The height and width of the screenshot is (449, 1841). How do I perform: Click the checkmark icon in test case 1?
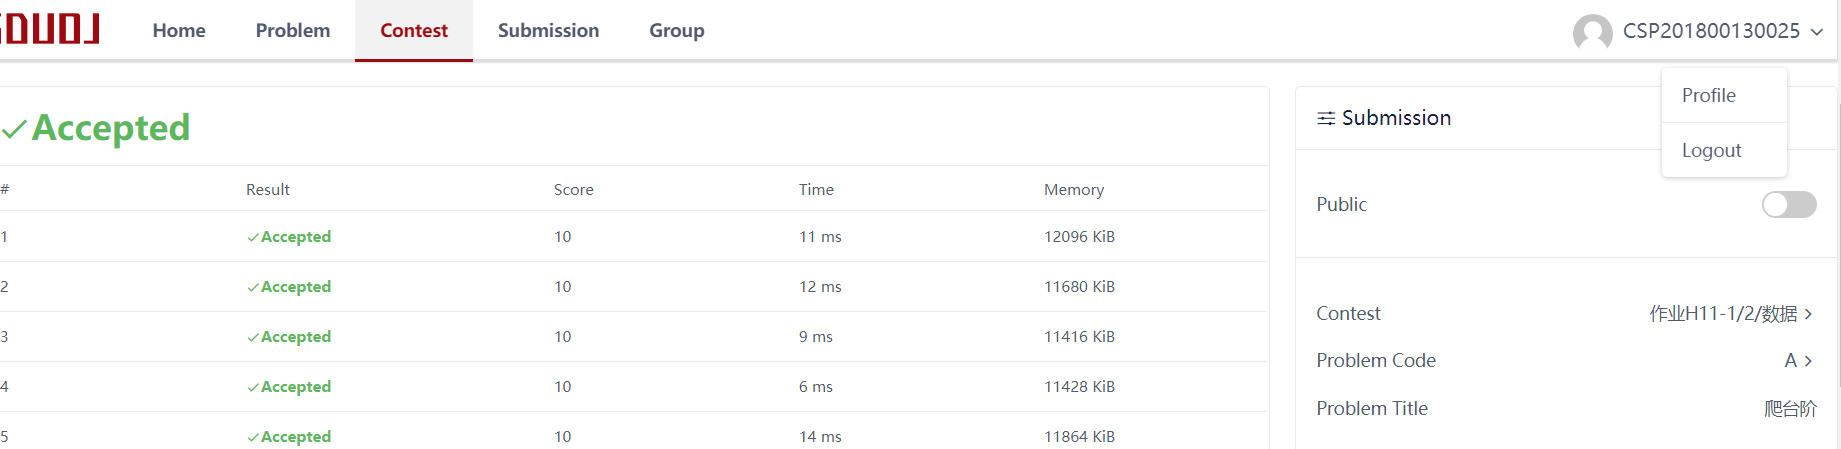coord(253,237)
